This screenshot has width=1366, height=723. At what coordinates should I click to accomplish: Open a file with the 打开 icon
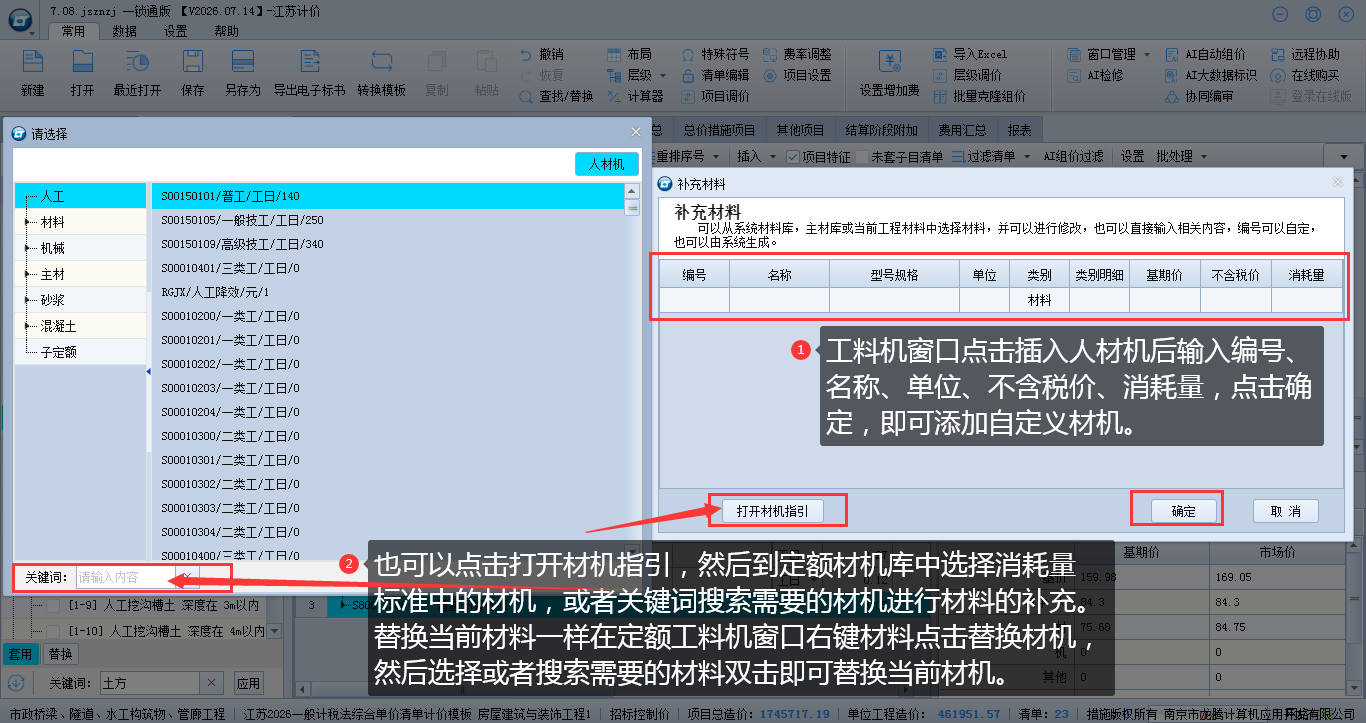(x=82, y=73)
